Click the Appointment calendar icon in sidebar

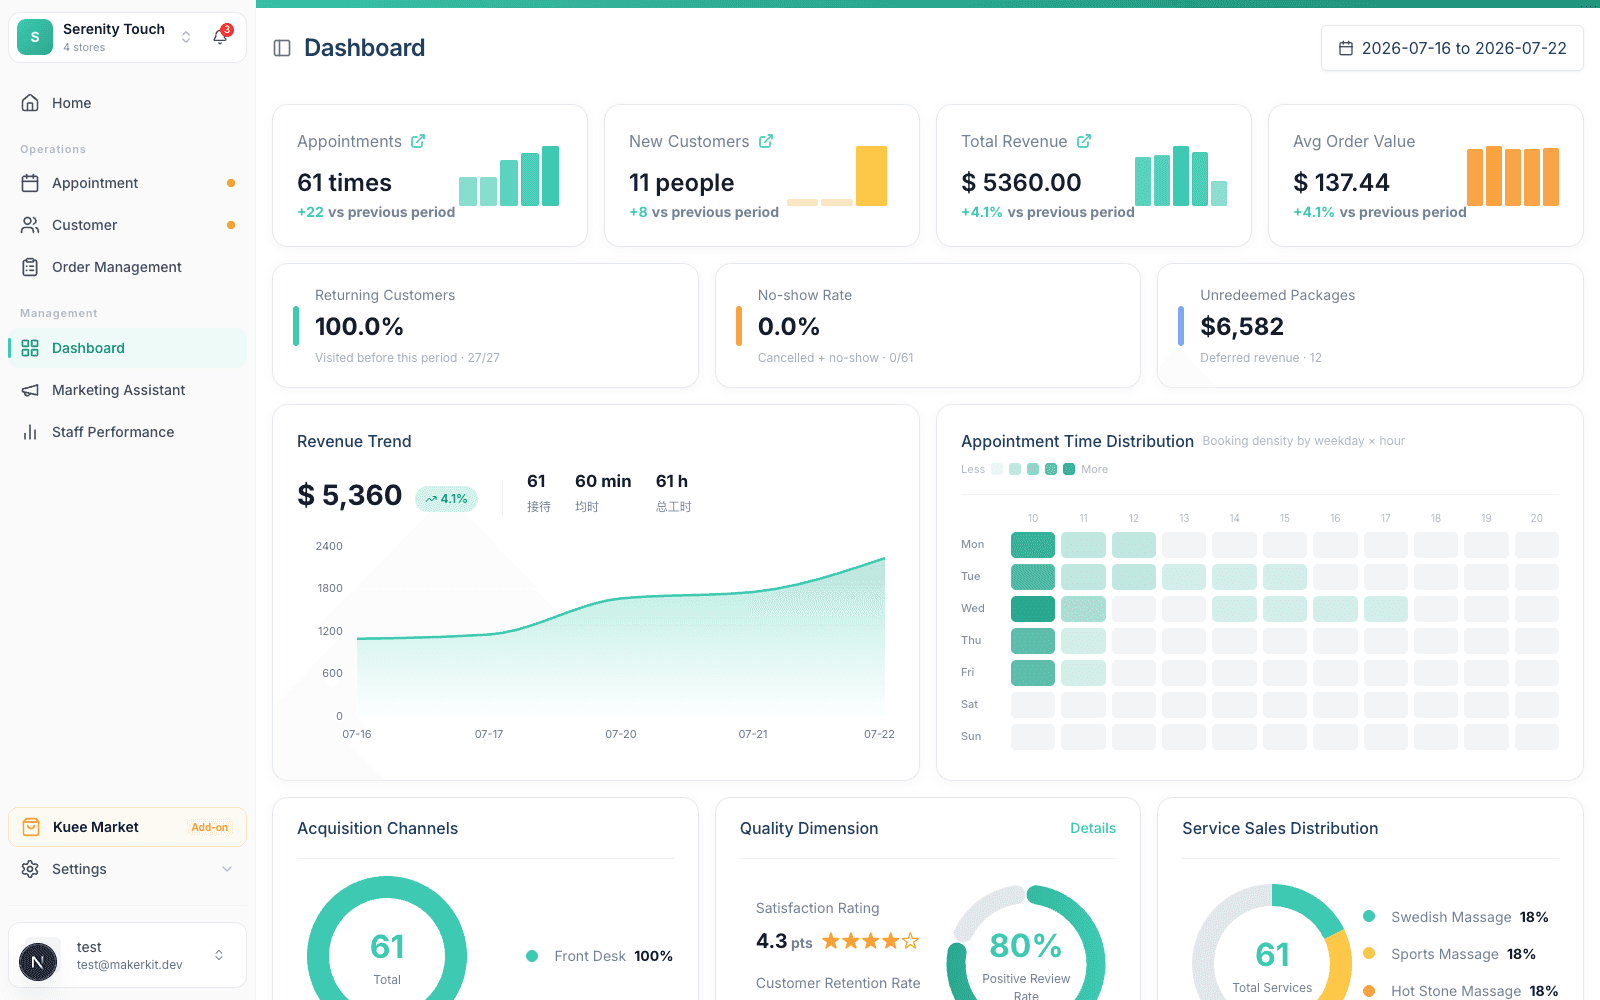click(x=30, y=183)
